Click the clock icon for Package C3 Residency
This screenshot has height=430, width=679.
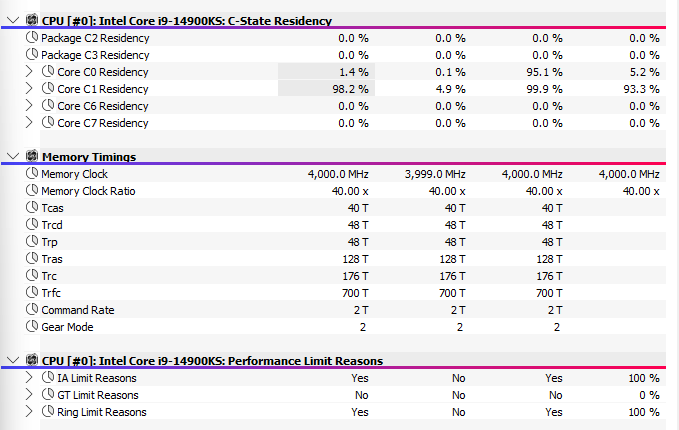(x=32, y=54)
